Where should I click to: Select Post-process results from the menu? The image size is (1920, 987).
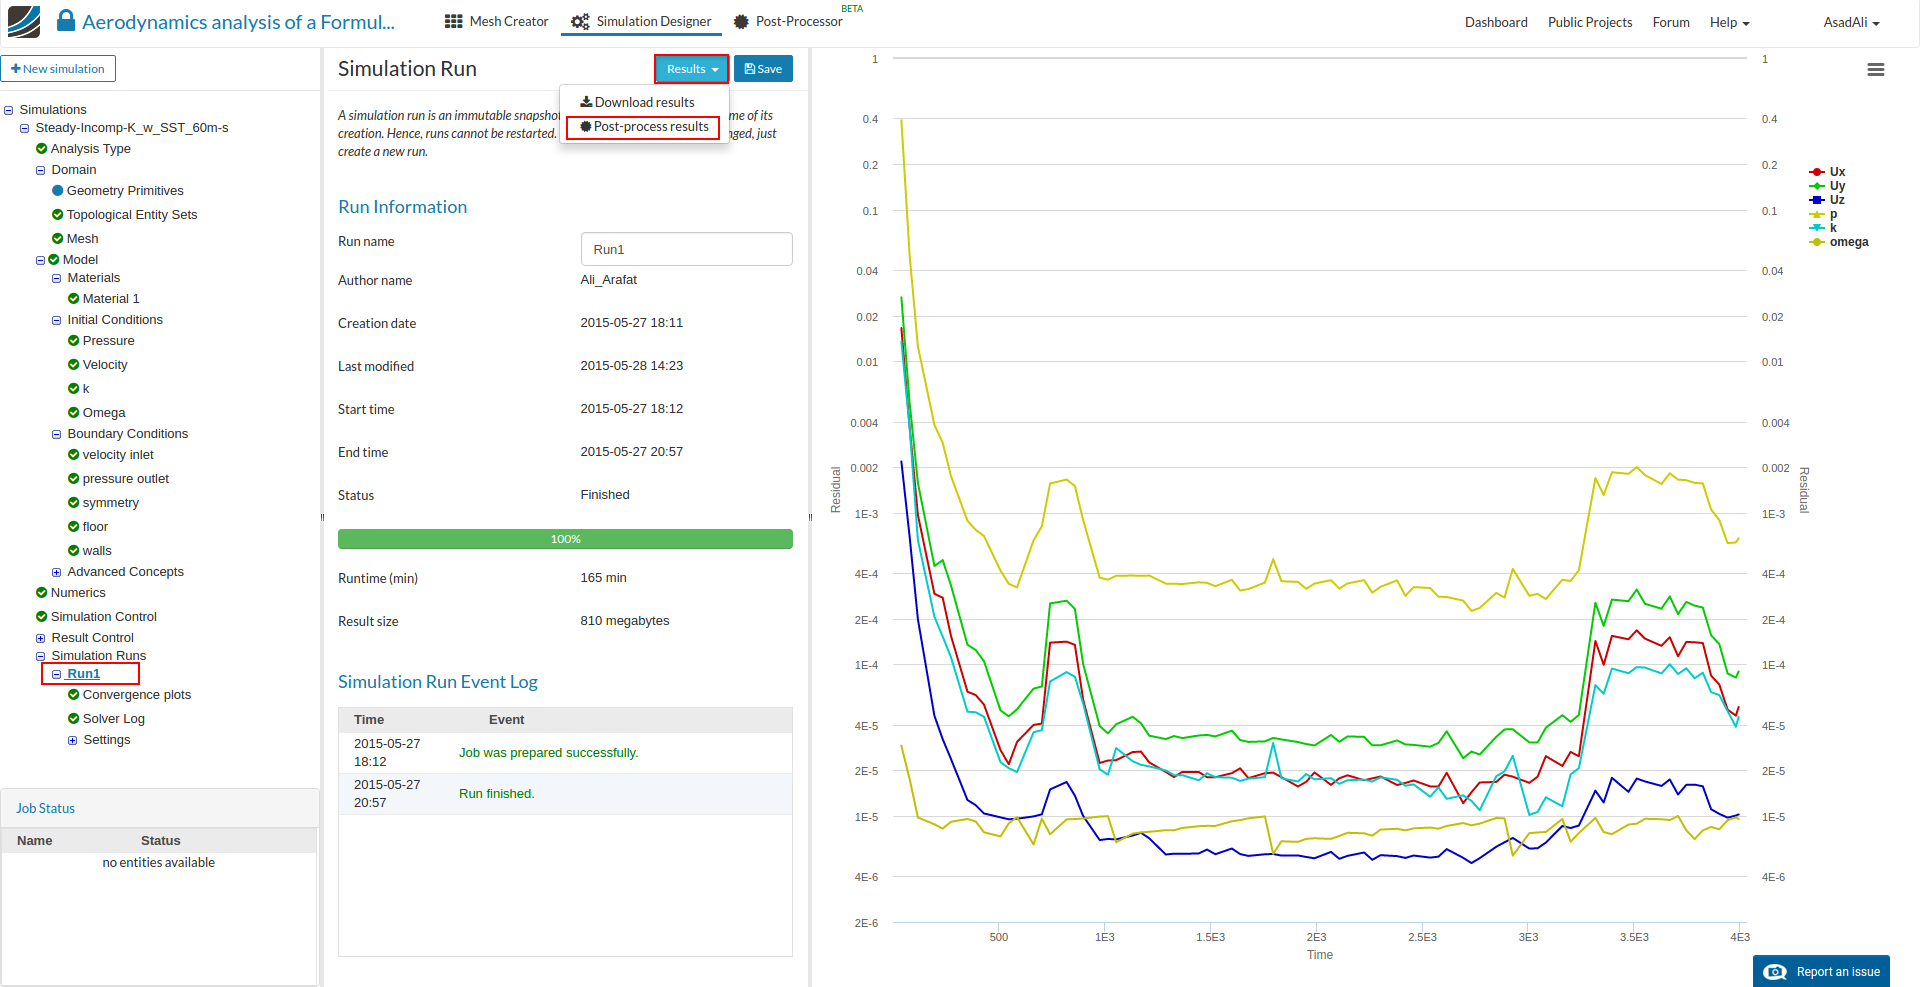(644, 127)
